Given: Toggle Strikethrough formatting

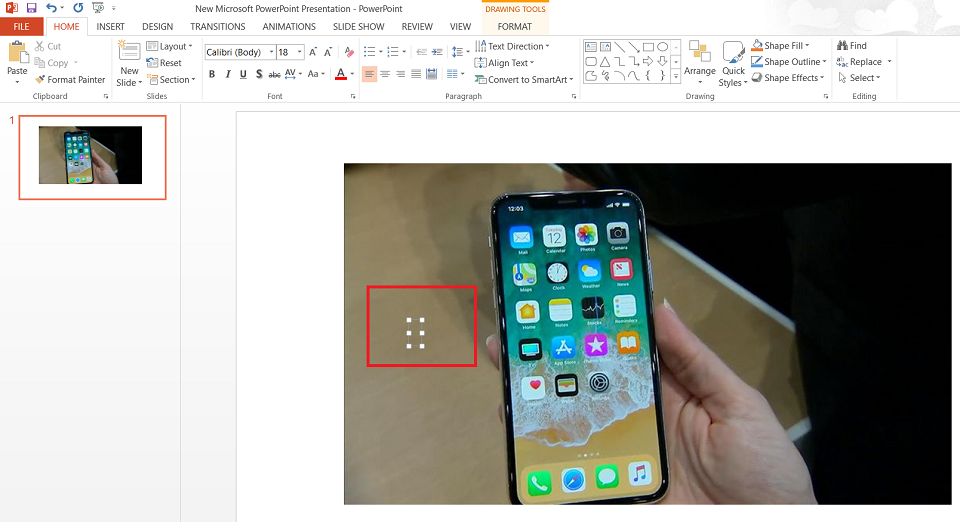Looking at the screenshot, I should click(x=274, y=74).
